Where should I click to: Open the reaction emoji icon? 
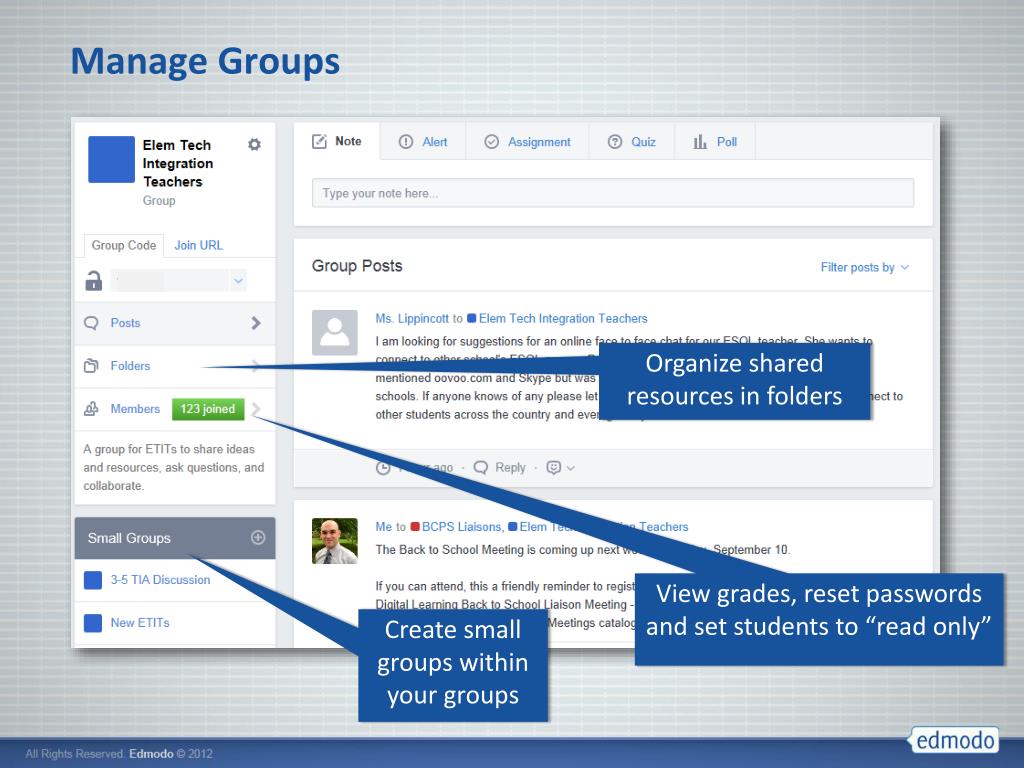(x=553, y=468)
